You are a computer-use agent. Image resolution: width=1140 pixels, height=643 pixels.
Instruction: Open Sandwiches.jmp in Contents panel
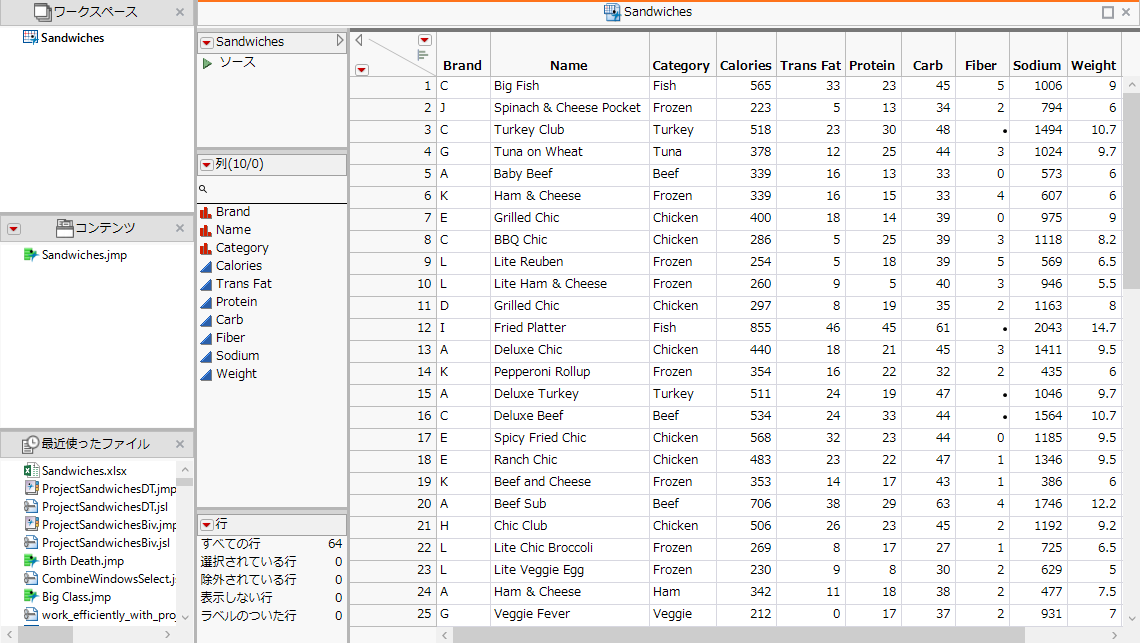[x=84, y=255]
